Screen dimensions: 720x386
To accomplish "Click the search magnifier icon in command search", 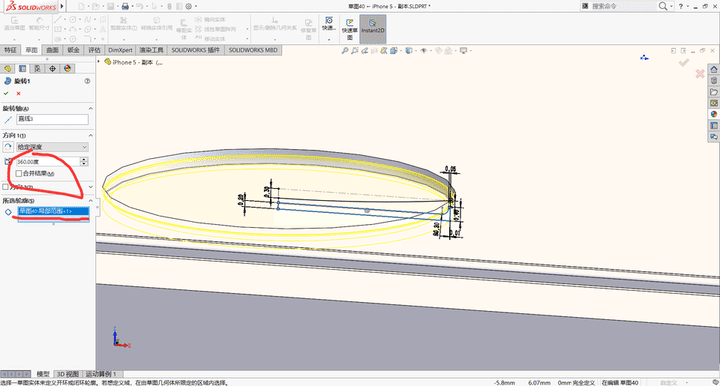I will tap(663, 6).
